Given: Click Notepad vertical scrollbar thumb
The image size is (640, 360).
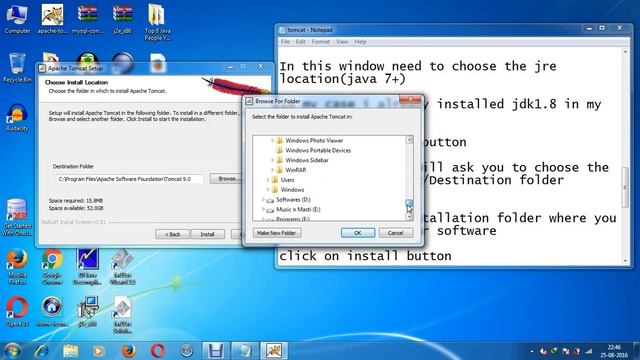Looking at the screenshot, I should coord(625,187).
